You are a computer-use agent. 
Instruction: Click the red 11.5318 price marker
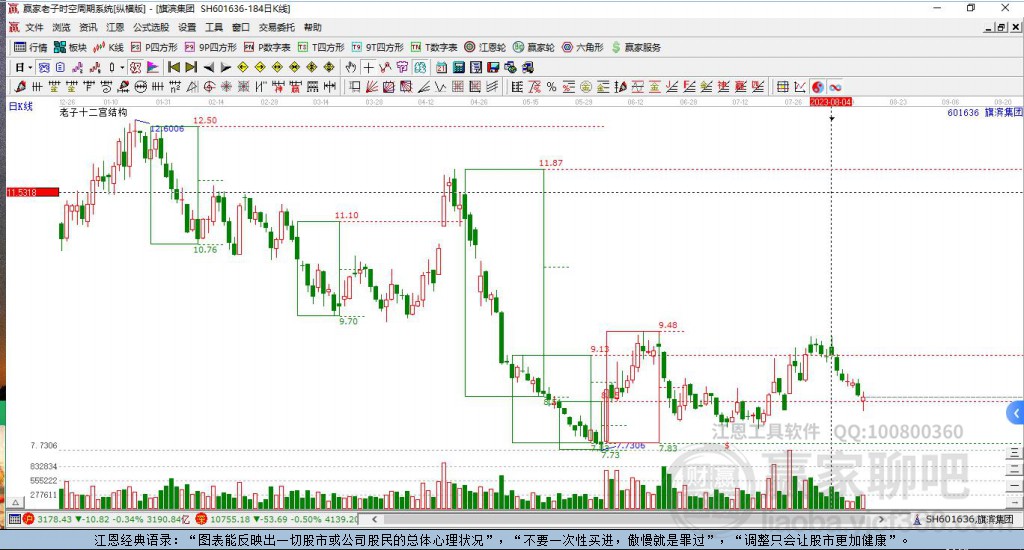click(x=33, y=192)
